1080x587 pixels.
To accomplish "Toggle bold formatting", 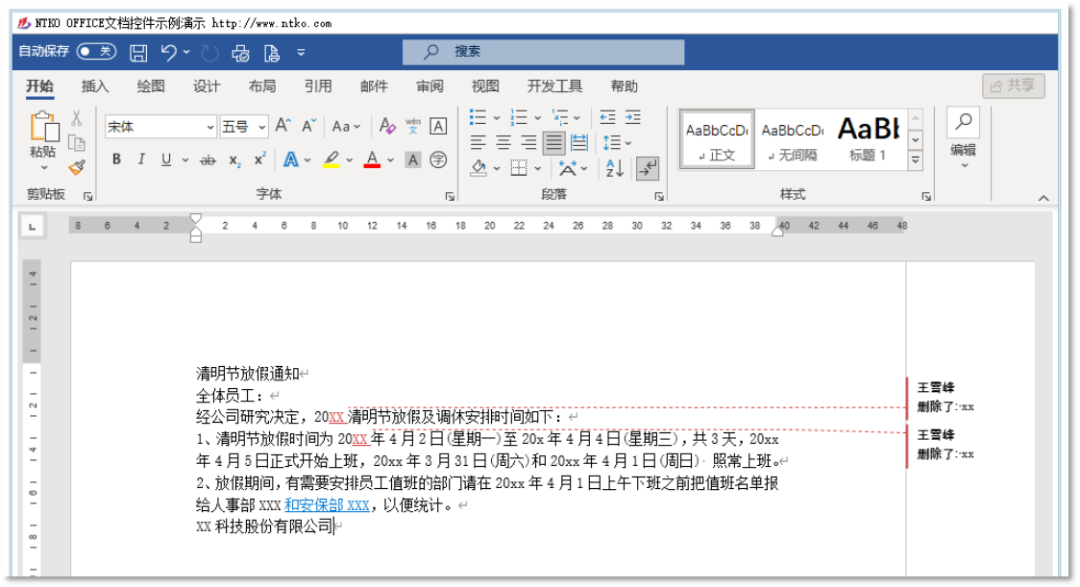I will tap(117, 157).
